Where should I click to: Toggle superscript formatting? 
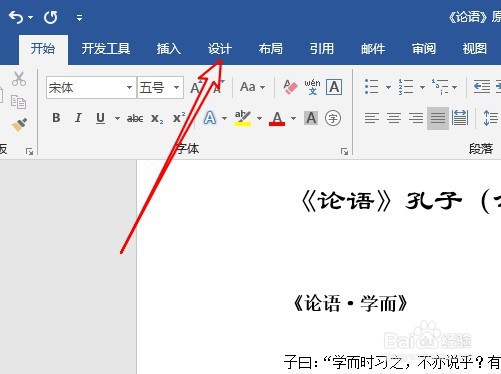179,118
